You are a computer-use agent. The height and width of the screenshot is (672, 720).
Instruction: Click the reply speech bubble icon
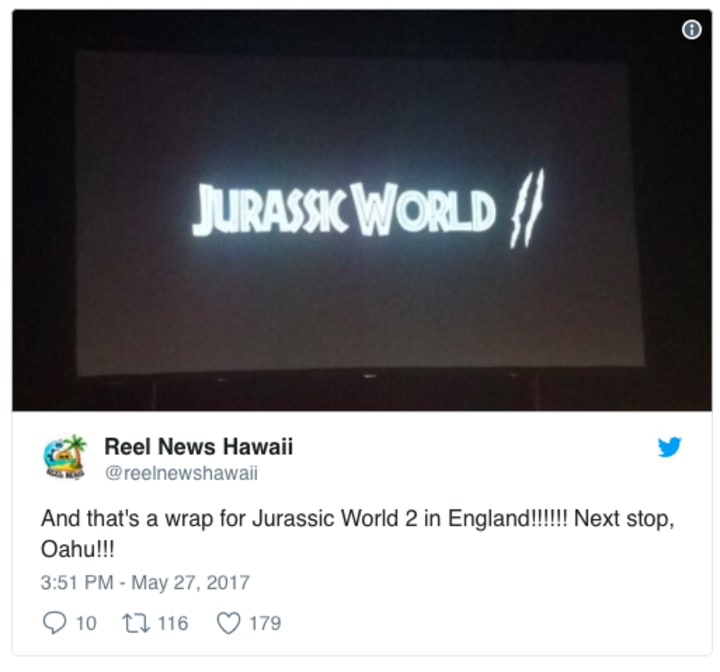click(x=54, y=623)
